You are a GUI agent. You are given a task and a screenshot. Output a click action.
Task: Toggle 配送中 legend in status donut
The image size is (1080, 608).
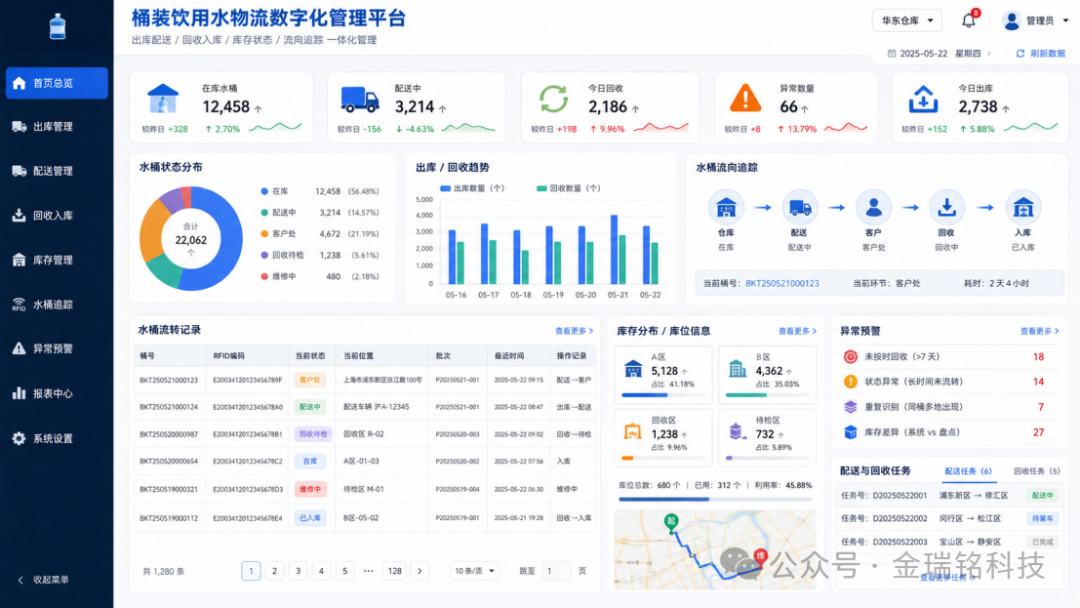(279, 212)
